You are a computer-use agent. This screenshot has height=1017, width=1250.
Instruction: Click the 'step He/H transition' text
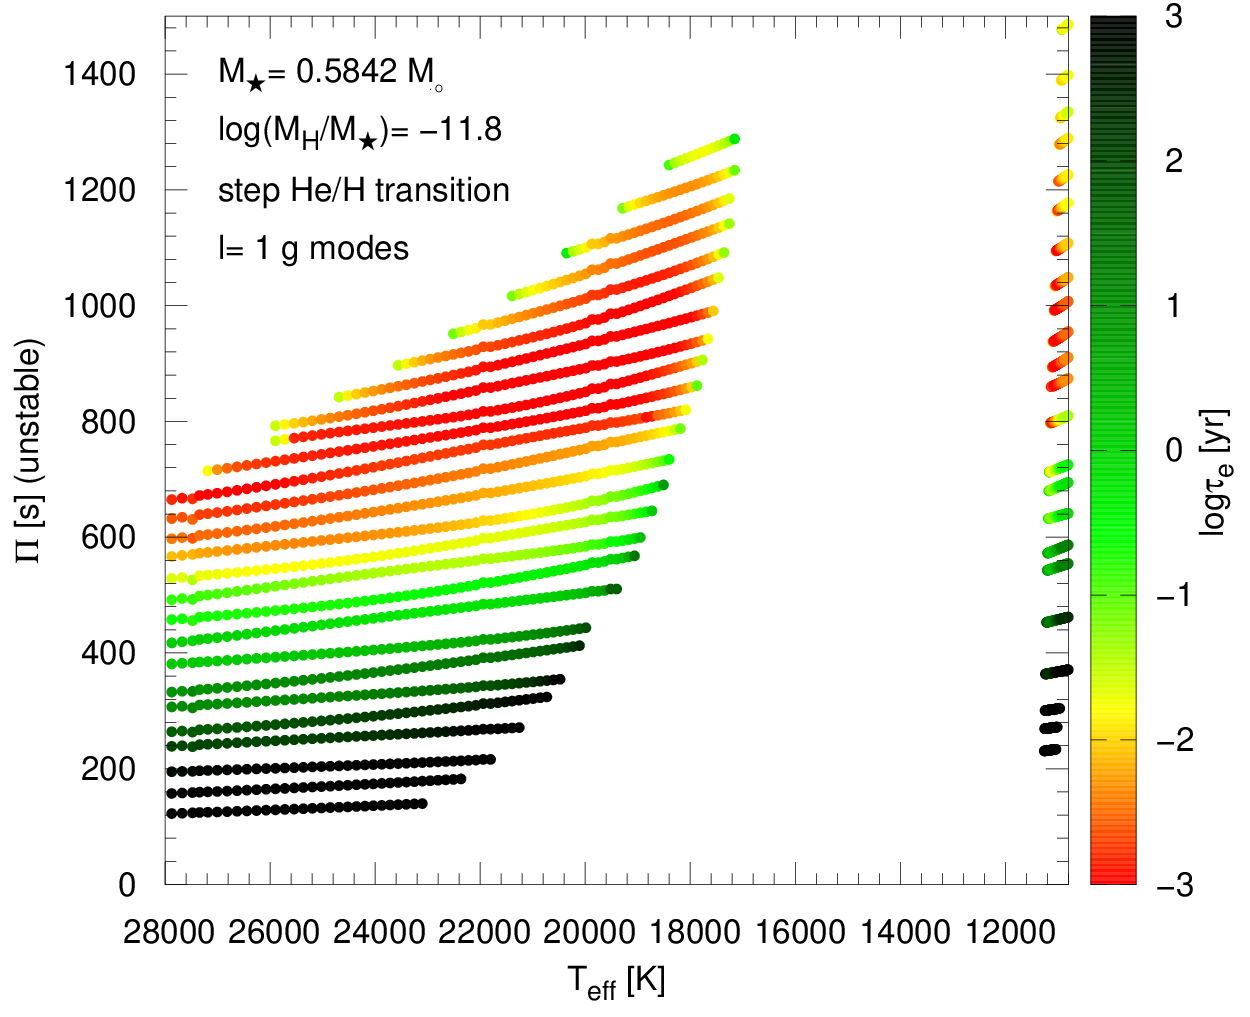pos(364,190)
